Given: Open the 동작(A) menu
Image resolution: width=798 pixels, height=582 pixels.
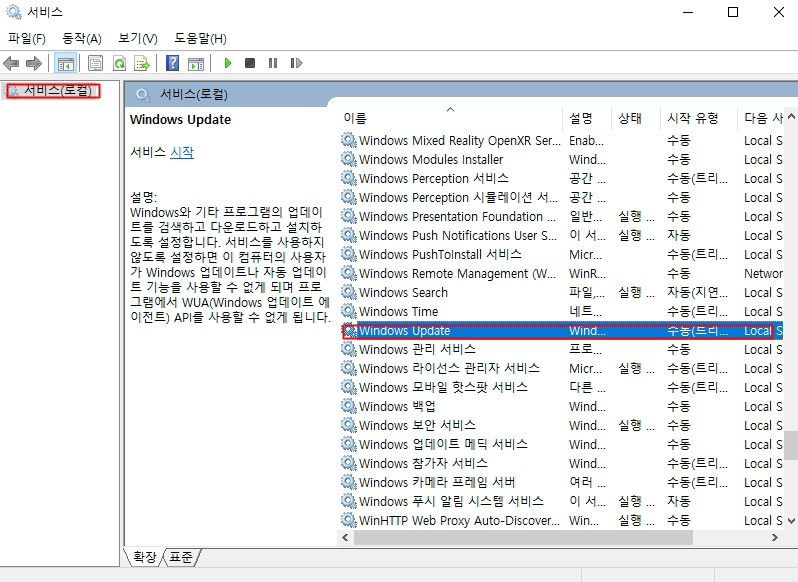Looking at the screenshot, I should 81,38.
